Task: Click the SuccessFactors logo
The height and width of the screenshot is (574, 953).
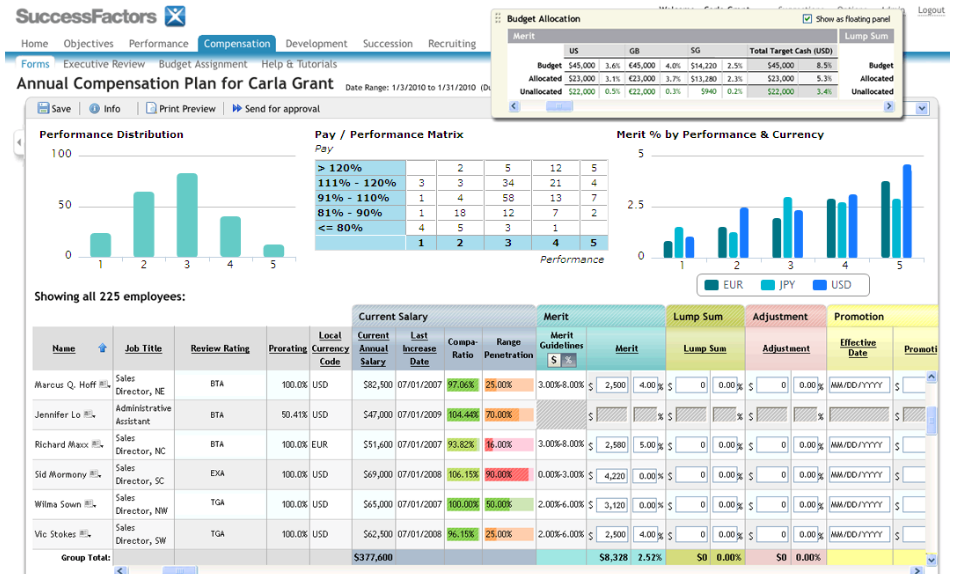Action: click(x=101, y=16)
